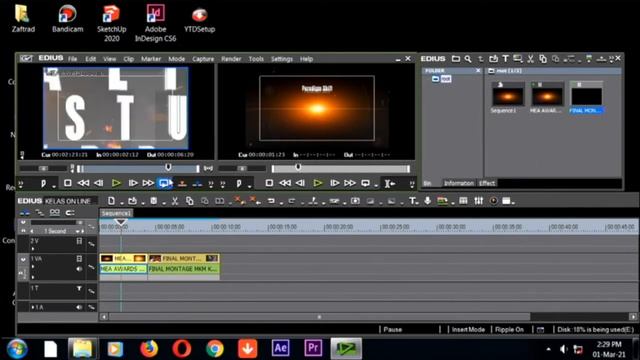The width and height of the screenshot is (640, 360).
Task: Open the Marker menu
Action: pyautogui.click(x=151, y=59)
